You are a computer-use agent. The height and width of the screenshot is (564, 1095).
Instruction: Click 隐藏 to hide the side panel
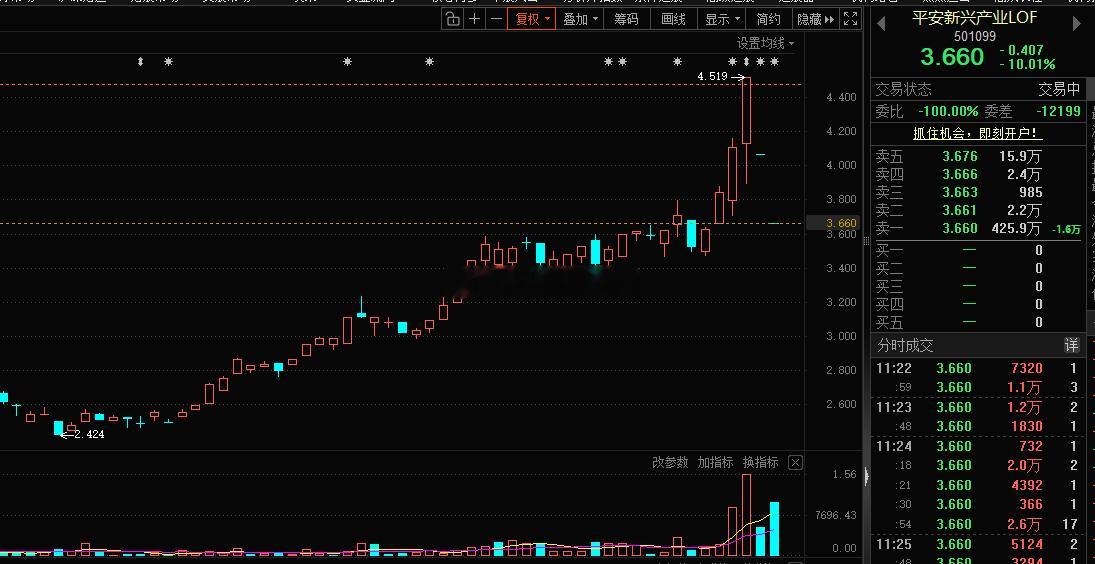click(815, 19)
